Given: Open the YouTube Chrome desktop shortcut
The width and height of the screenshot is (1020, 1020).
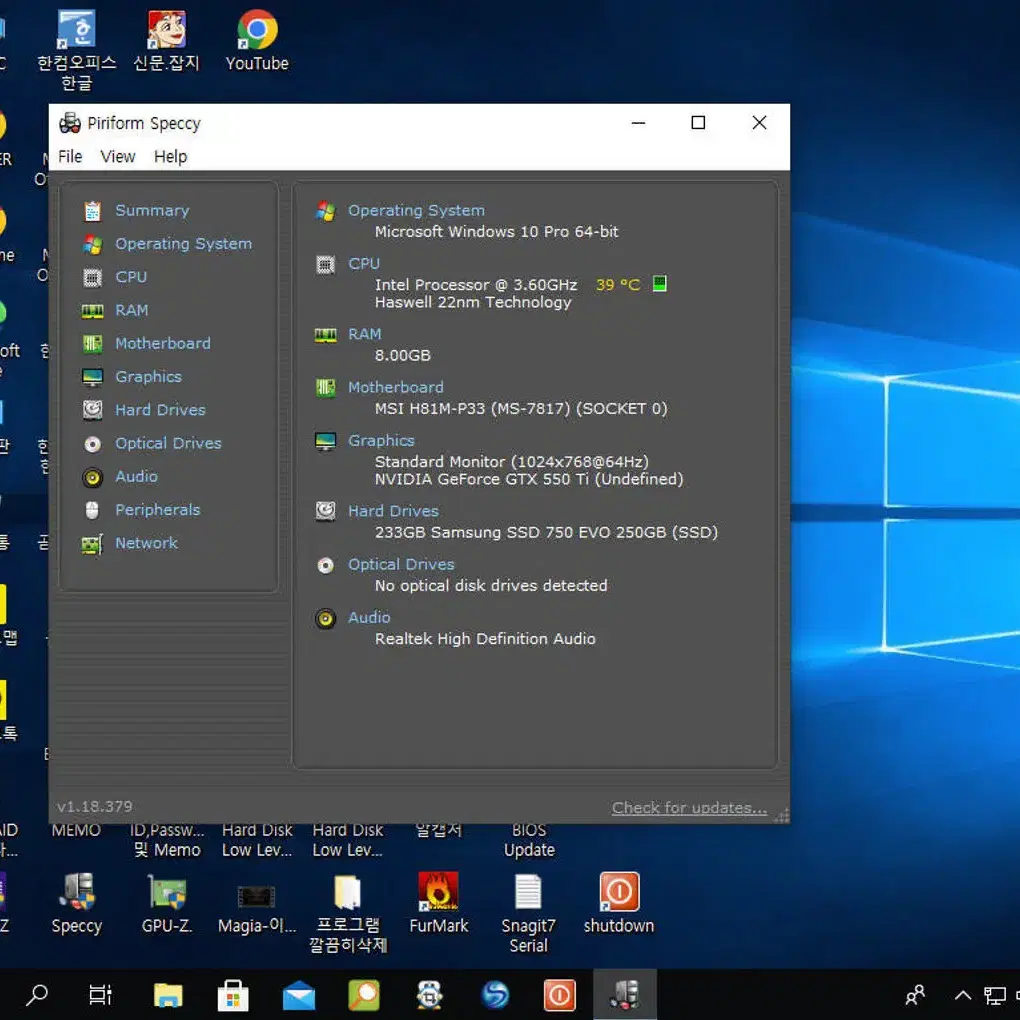Looking at the screenshot, I should [257, 40].
